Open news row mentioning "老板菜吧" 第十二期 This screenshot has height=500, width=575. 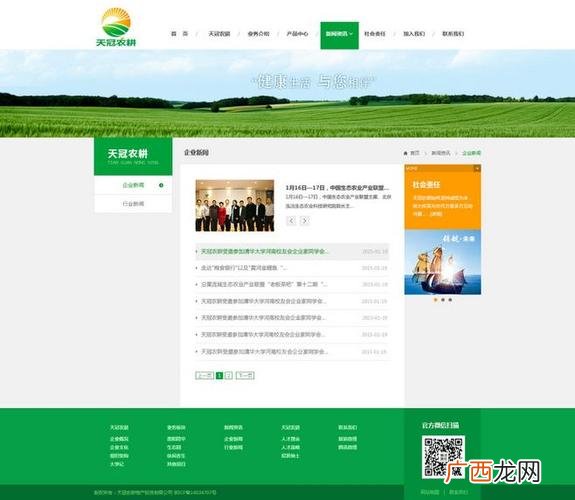pos(292,285)
